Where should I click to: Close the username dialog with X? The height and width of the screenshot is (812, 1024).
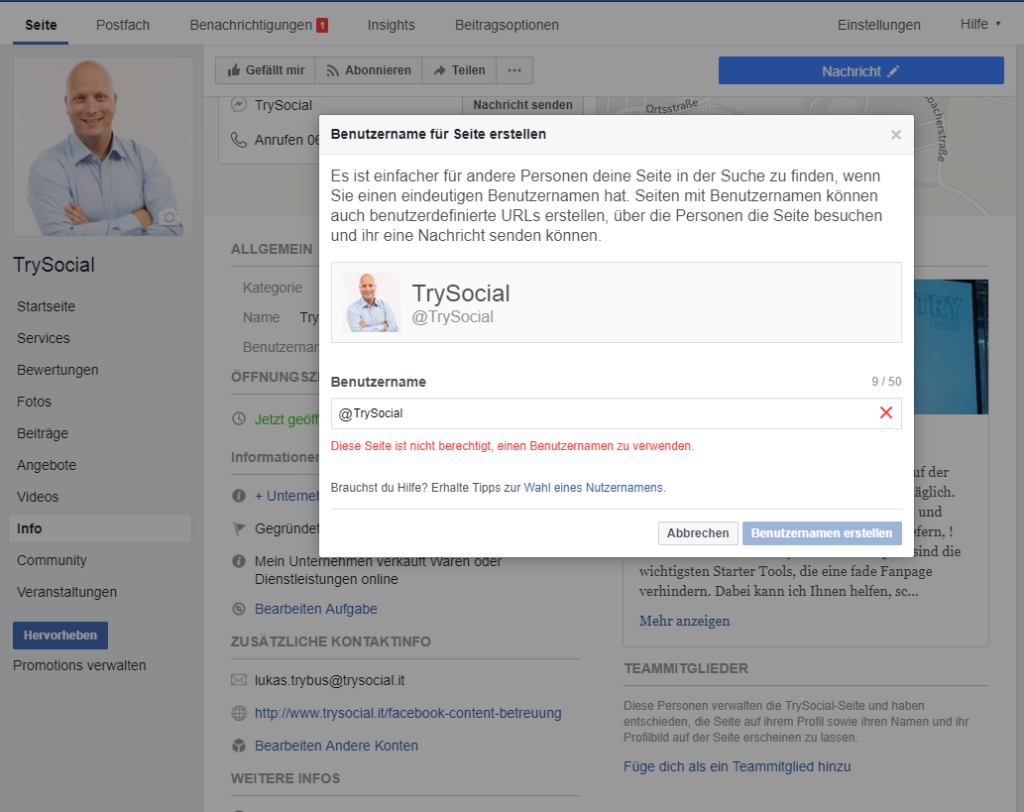click(x=895, y=134)
